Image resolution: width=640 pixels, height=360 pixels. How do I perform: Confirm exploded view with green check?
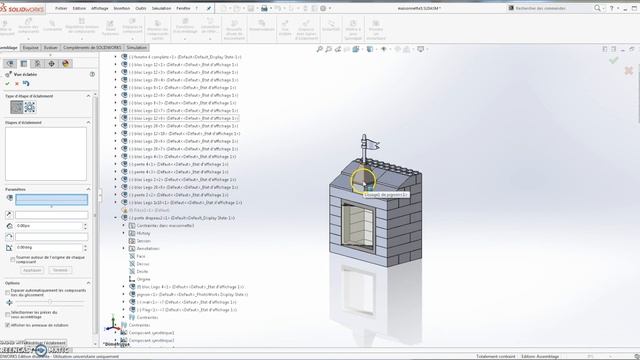pos(7,84)
